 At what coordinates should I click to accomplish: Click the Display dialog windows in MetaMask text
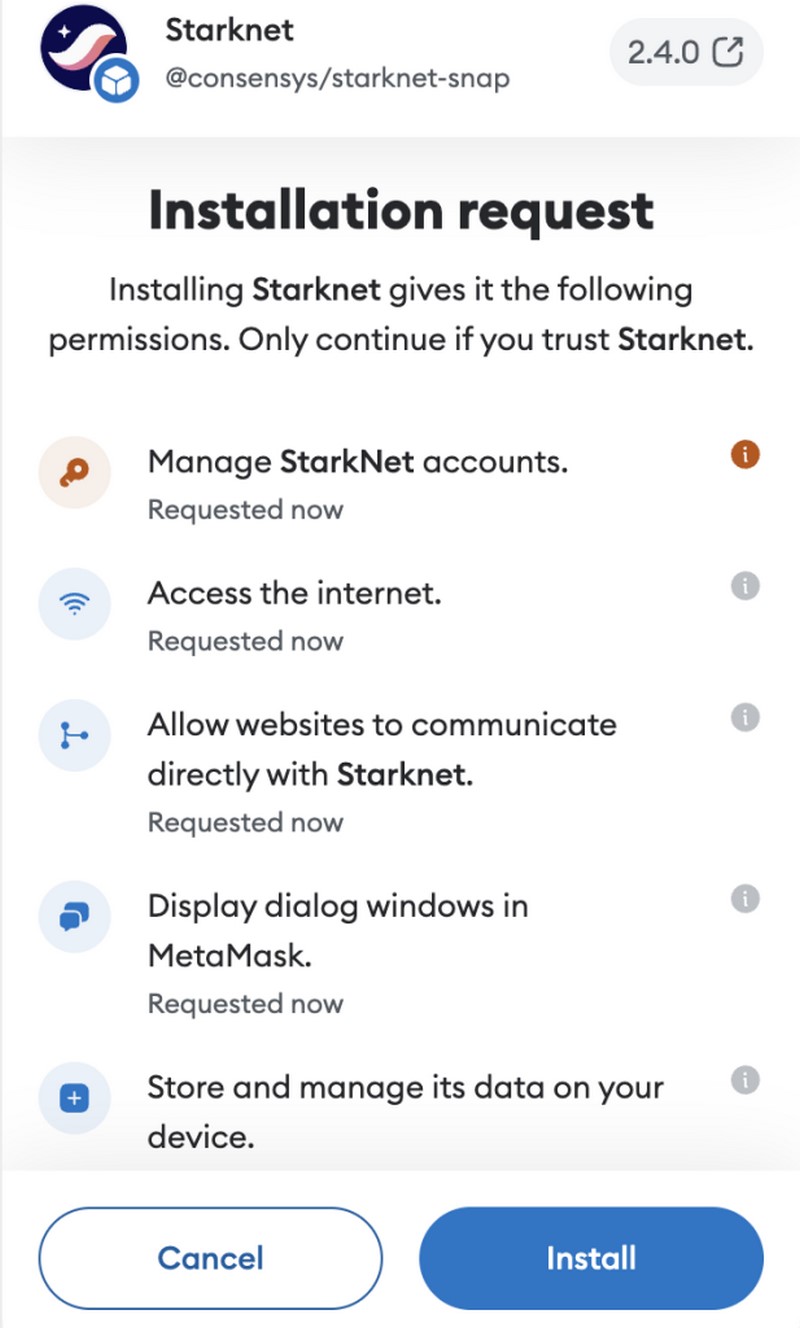click(x=338, y=930)
